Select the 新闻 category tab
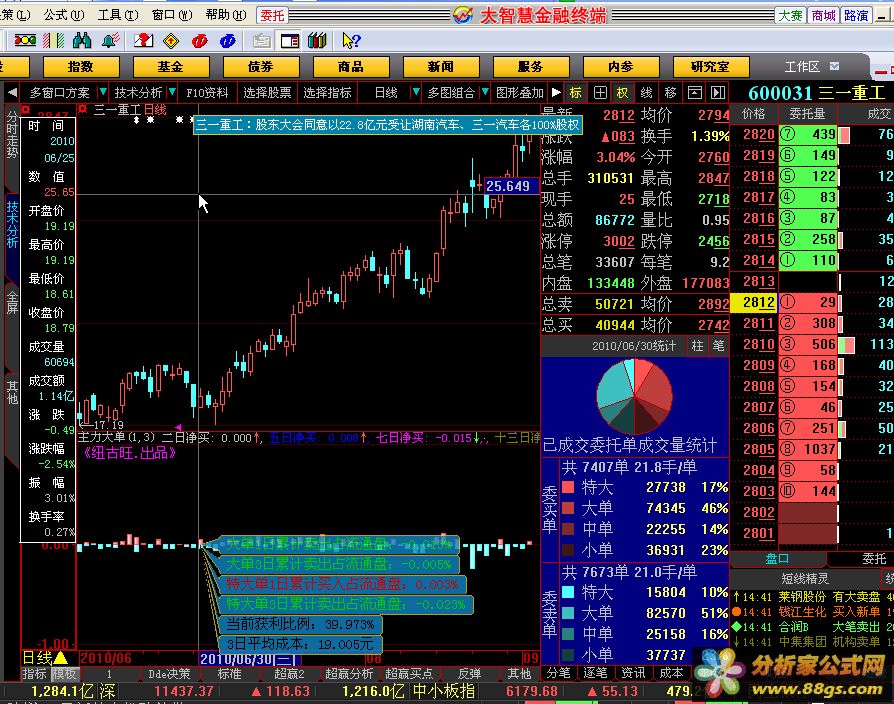This screenshot has height=704, width=894. (x=441, y=67)
